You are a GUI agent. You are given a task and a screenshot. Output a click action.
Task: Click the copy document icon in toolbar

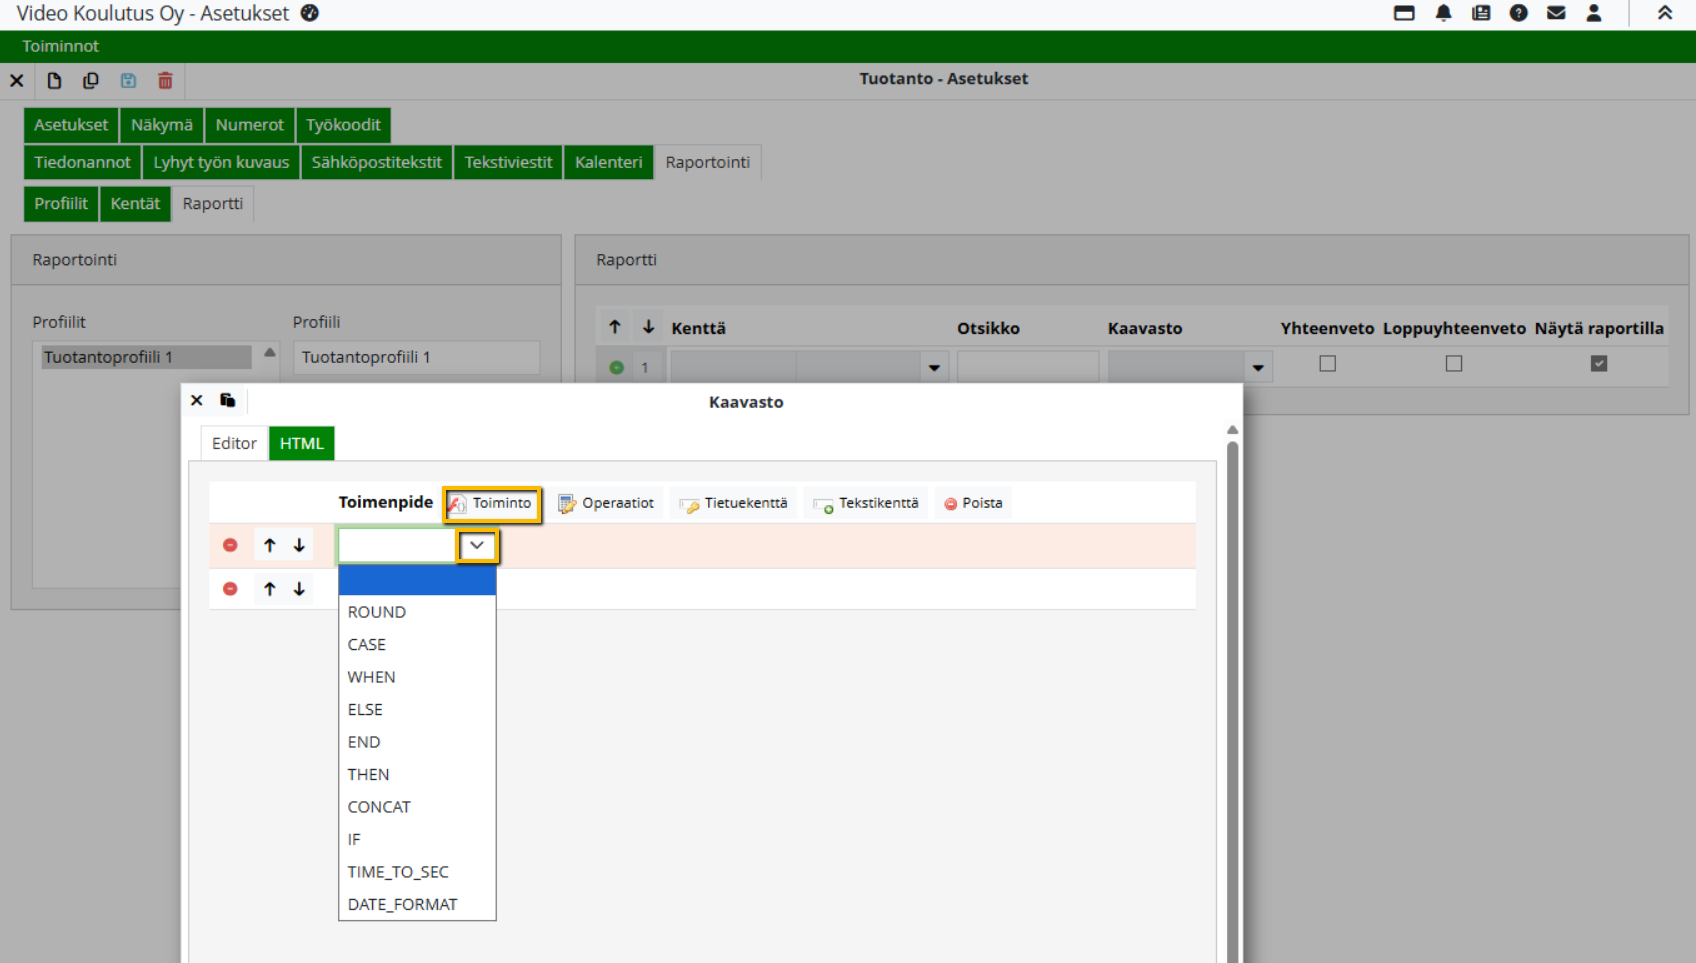click(91, 81)
